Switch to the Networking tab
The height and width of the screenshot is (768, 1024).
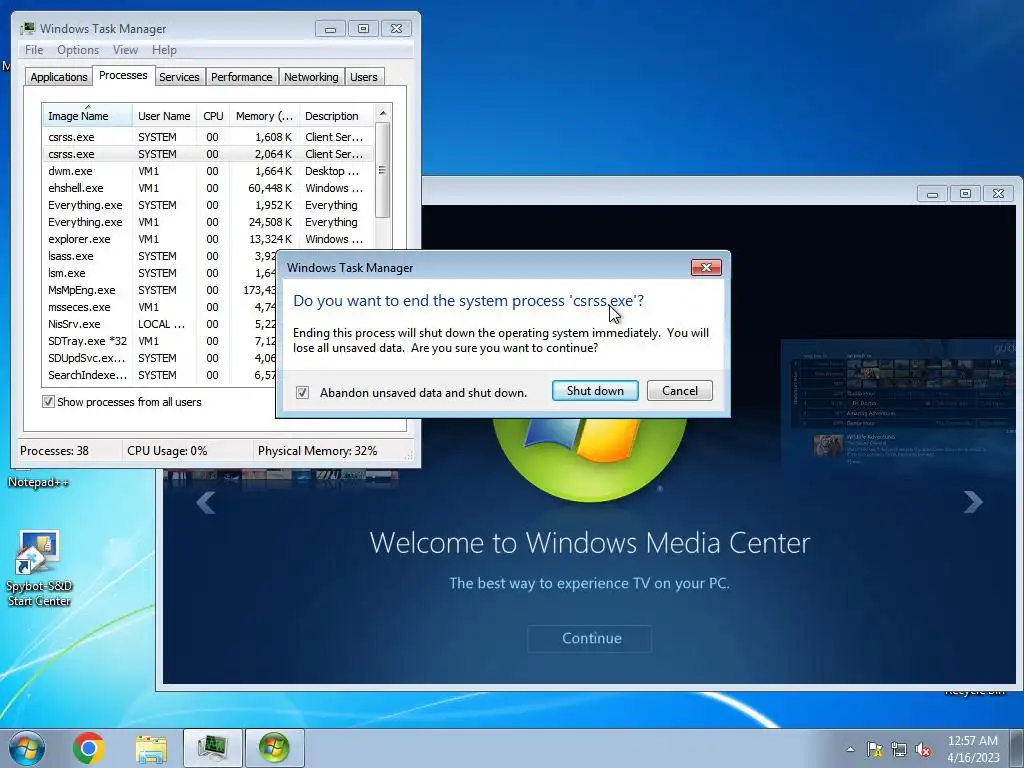pyautogui.click(x=311, y=77)
